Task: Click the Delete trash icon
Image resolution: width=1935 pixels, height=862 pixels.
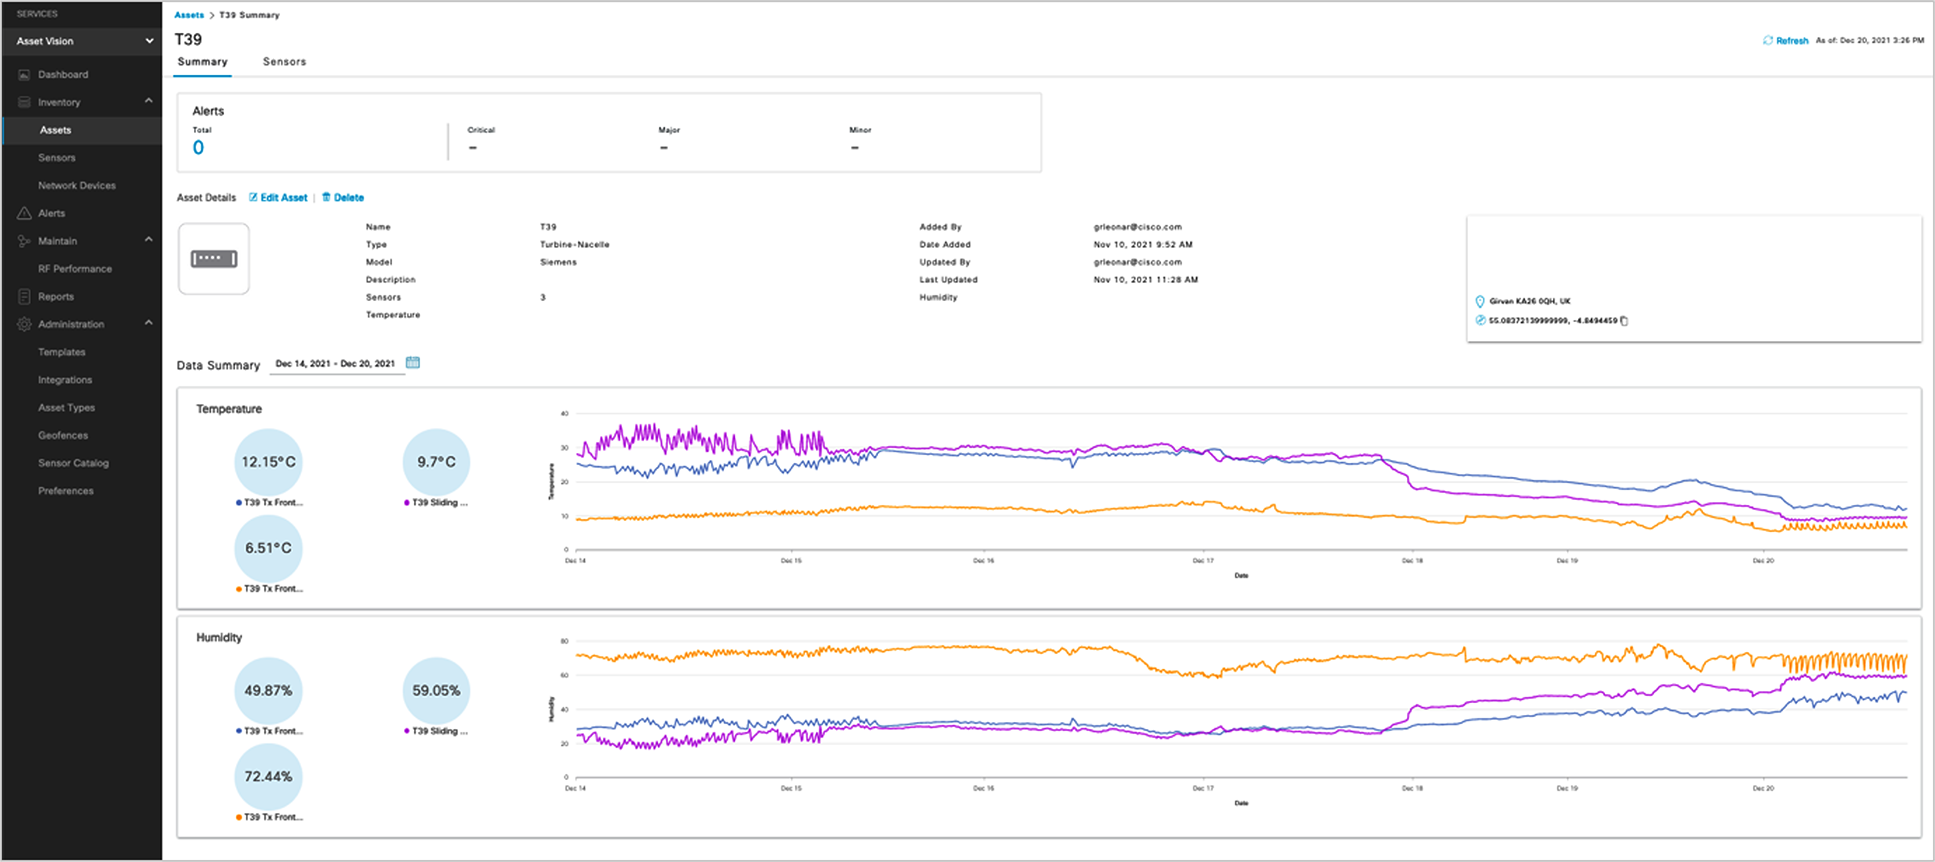Action: click(x=326, y=198)
